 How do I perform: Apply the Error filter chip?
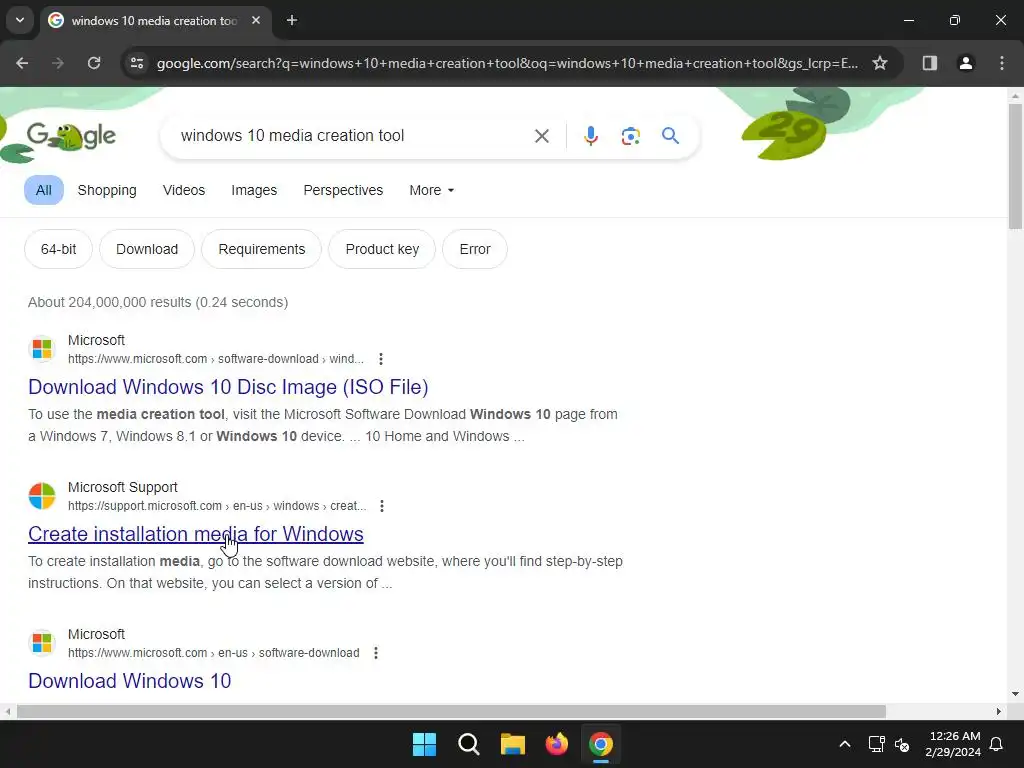pyautogui.click(x=475, y=249)
